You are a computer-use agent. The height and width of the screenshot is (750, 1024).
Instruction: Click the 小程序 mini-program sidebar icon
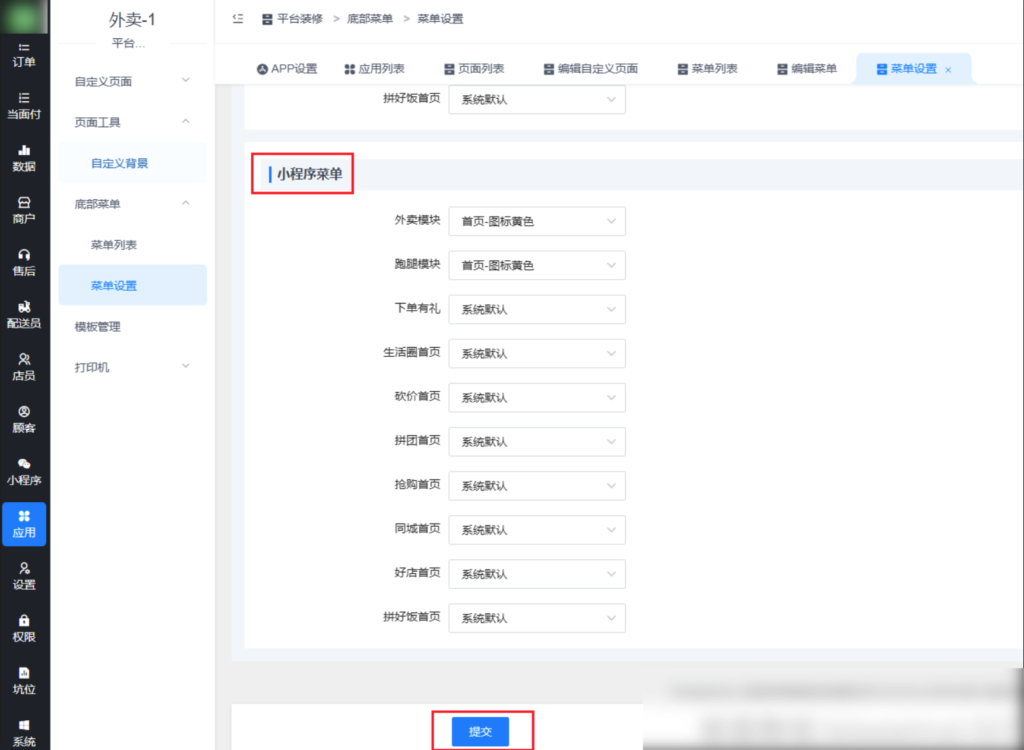pyautogui.click(x=22, y=470)
